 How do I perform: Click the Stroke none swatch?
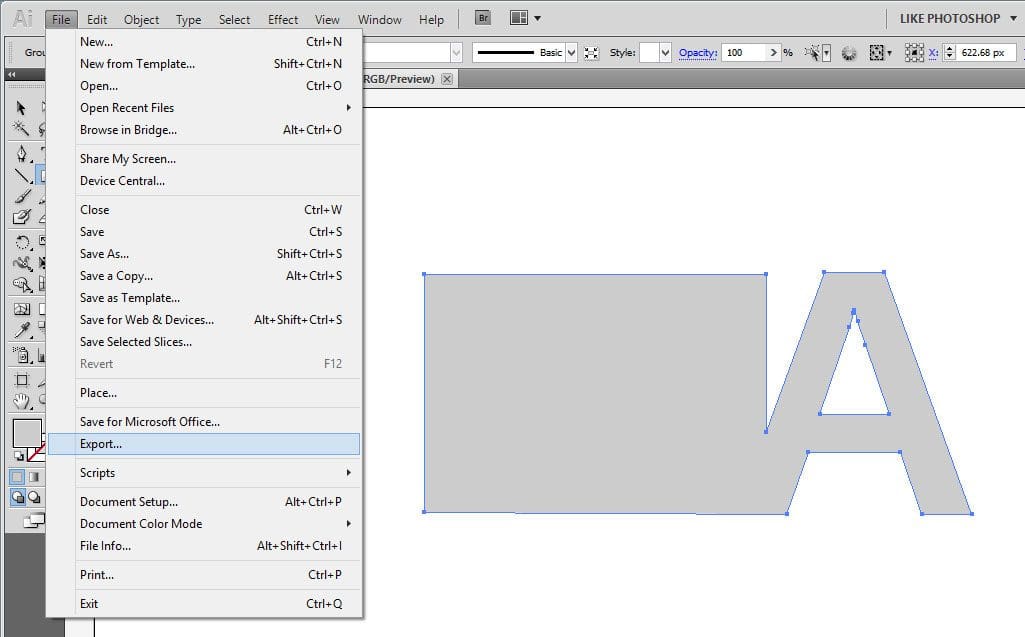tap(36, 451)
